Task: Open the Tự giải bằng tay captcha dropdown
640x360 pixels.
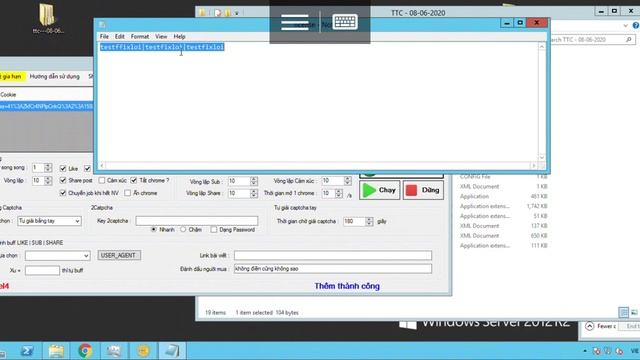Action: coord(49,221)
